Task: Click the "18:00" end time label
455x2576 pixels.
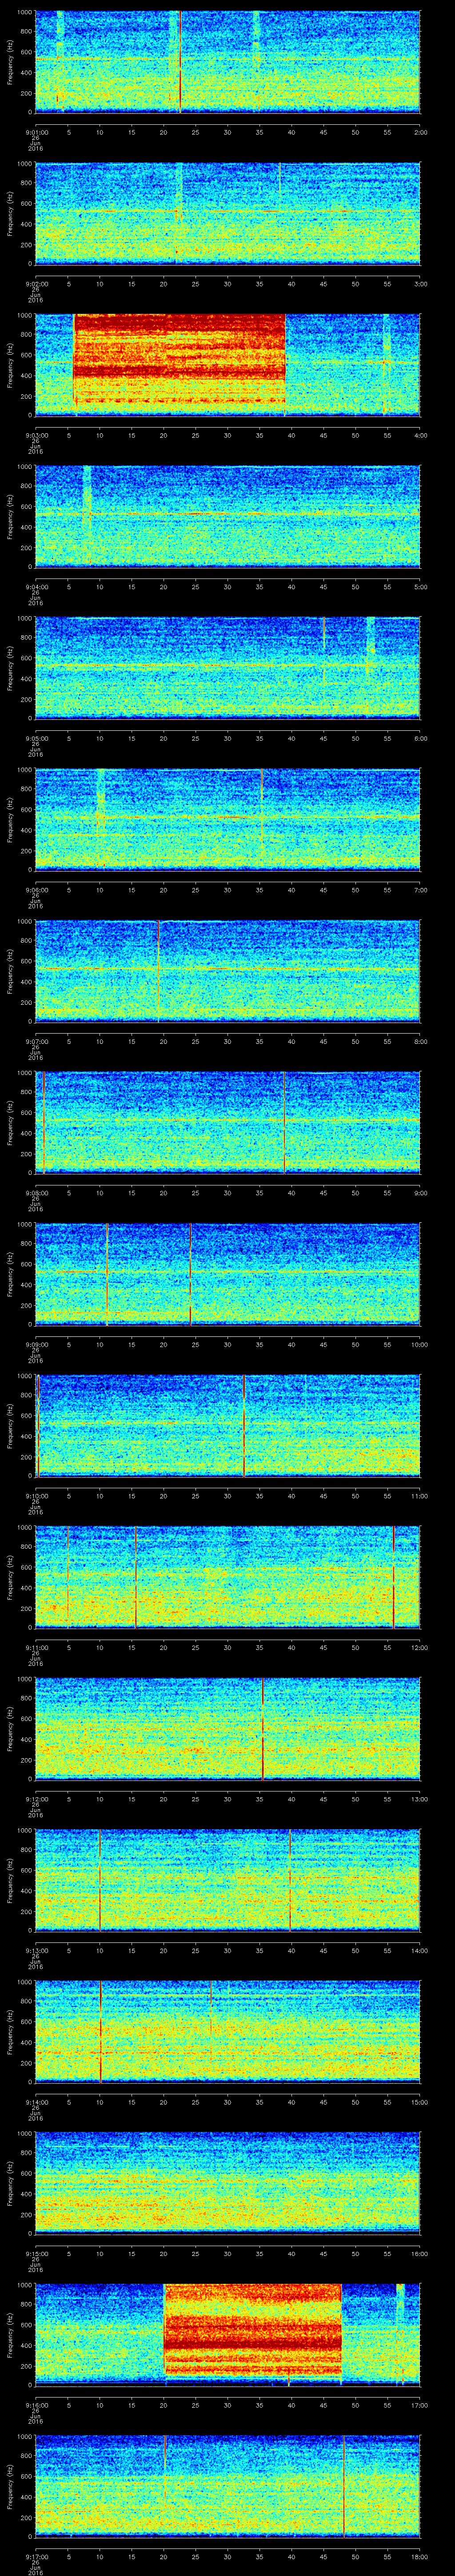Action: point(419,2556)
